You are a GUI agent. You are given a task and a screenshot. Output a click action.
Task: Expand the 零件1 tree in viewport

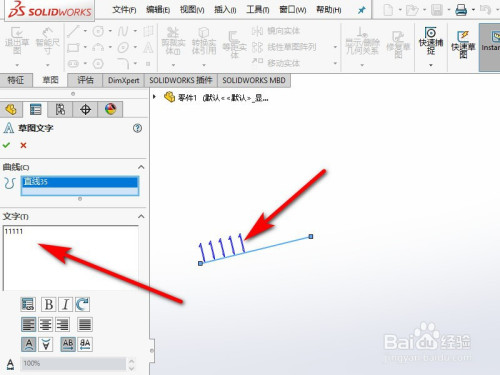[x=154, y=97]
